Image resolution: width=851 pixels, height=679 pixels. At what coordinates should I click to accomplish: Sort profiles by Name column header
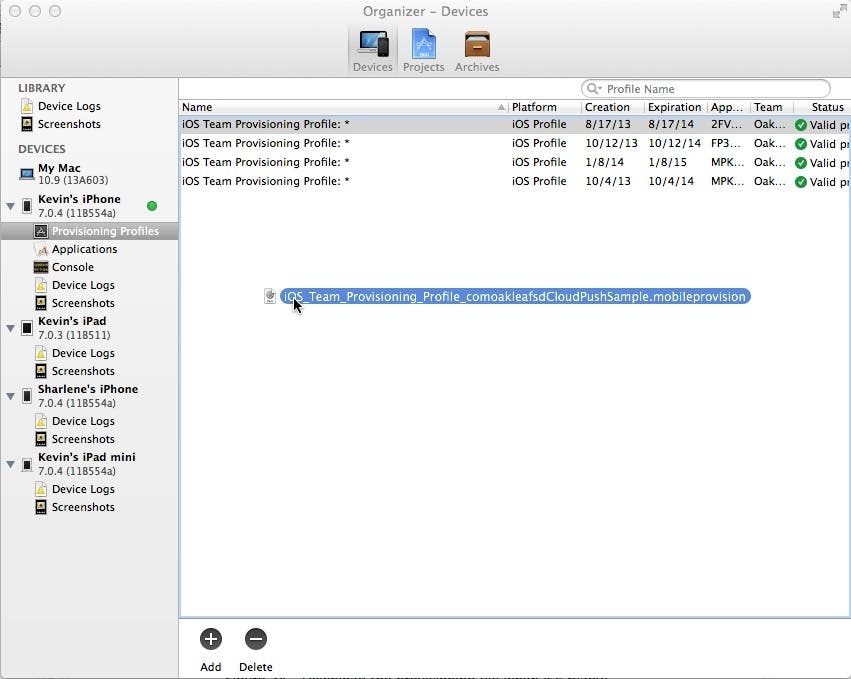(x=340, y=107)
